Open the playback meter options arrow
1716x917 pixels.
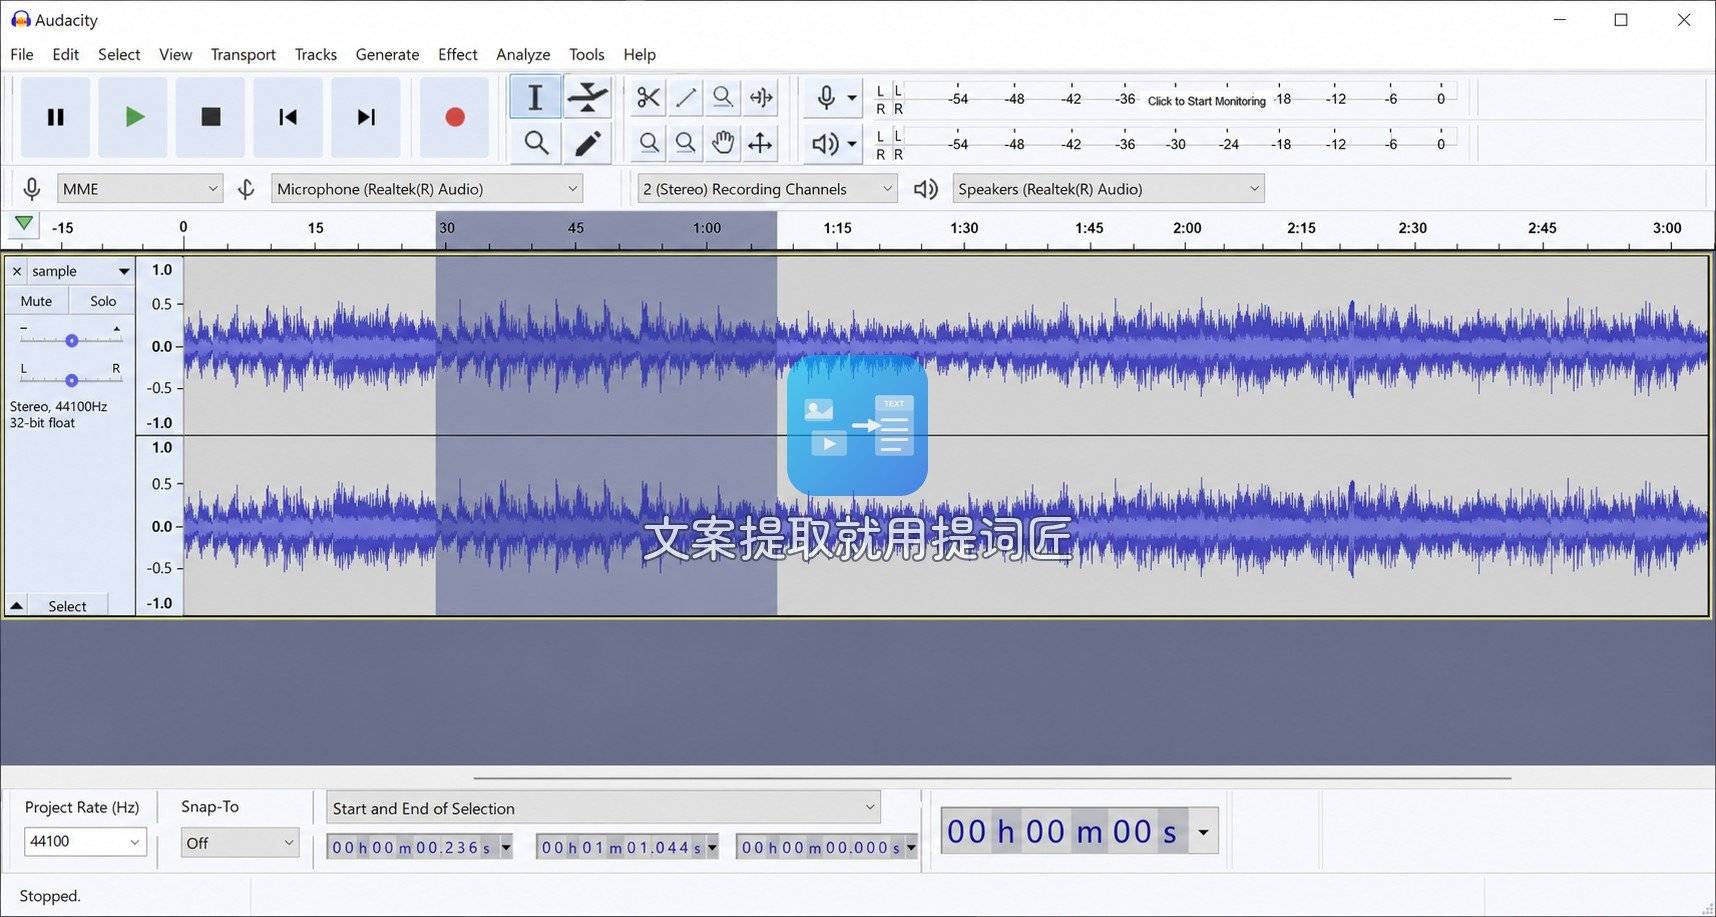(x=852, y=144)
